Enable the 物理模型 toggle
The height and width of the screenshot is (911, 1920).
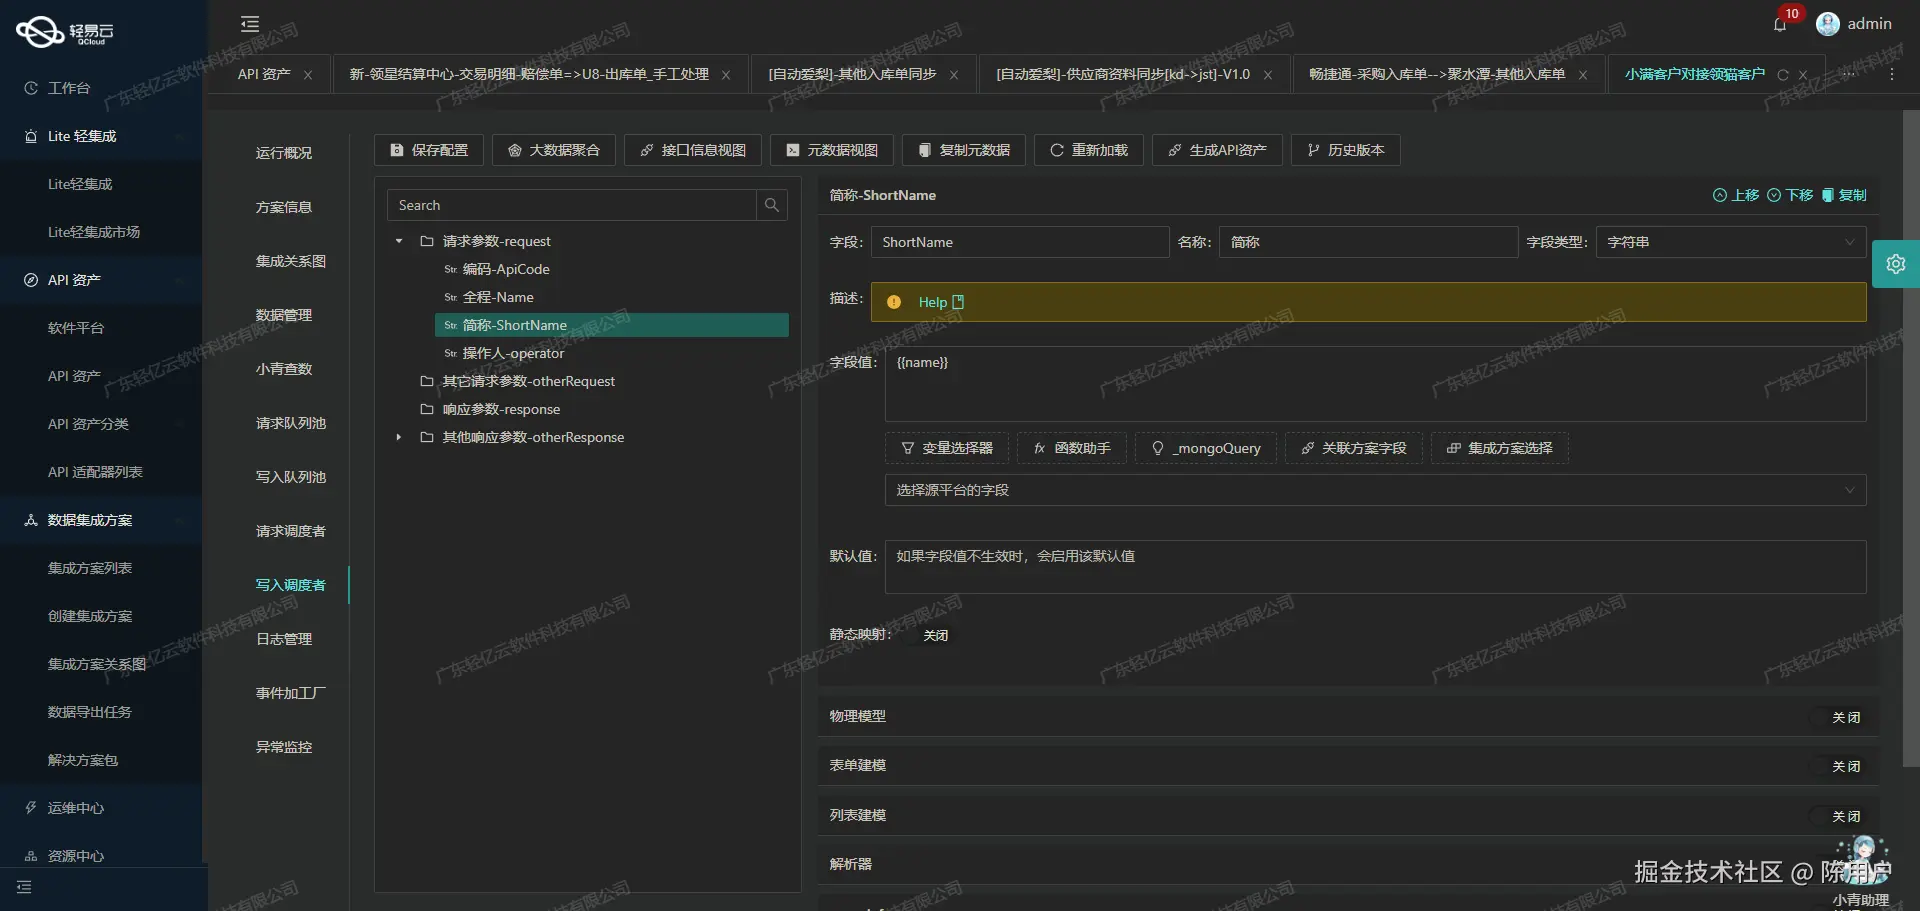click(x=1845, y=716)
